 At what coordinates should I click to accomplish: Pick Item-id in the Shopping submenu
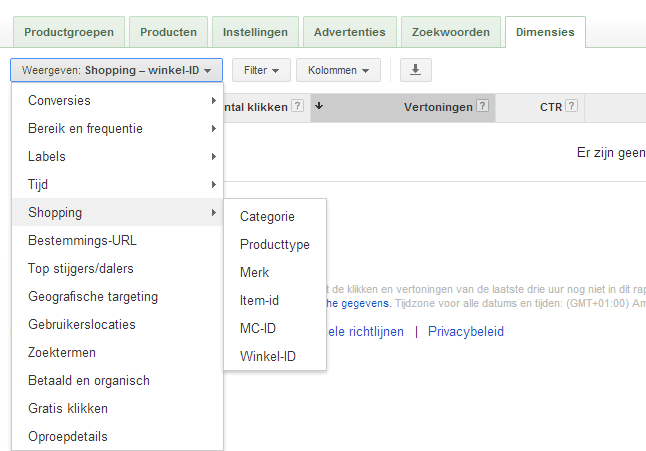click(x=275, y=301)
